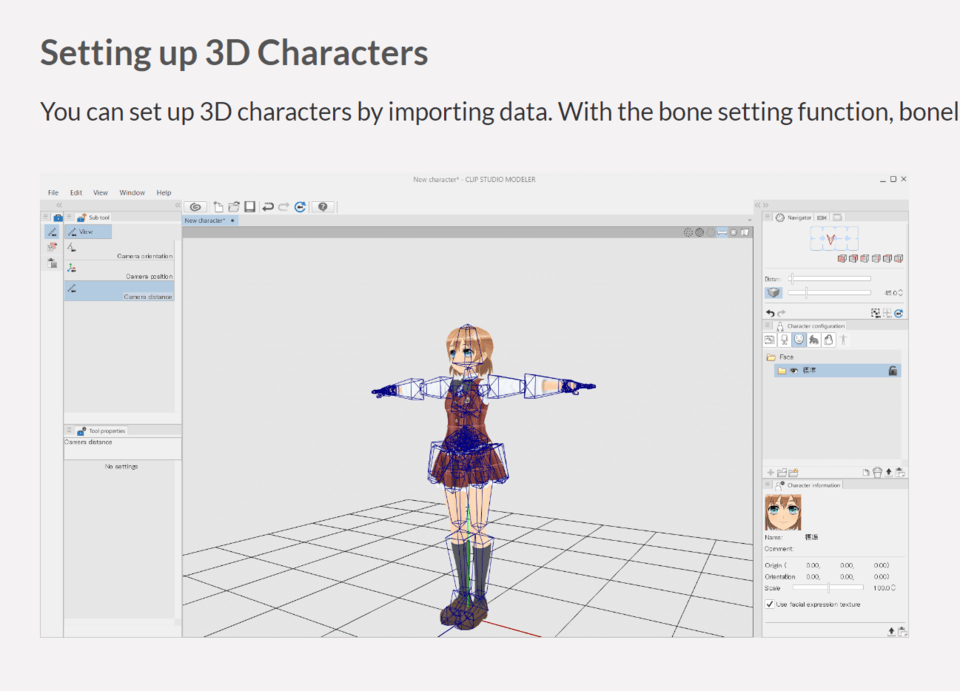Hide the selected face item eye icon

tap(794, 370)
